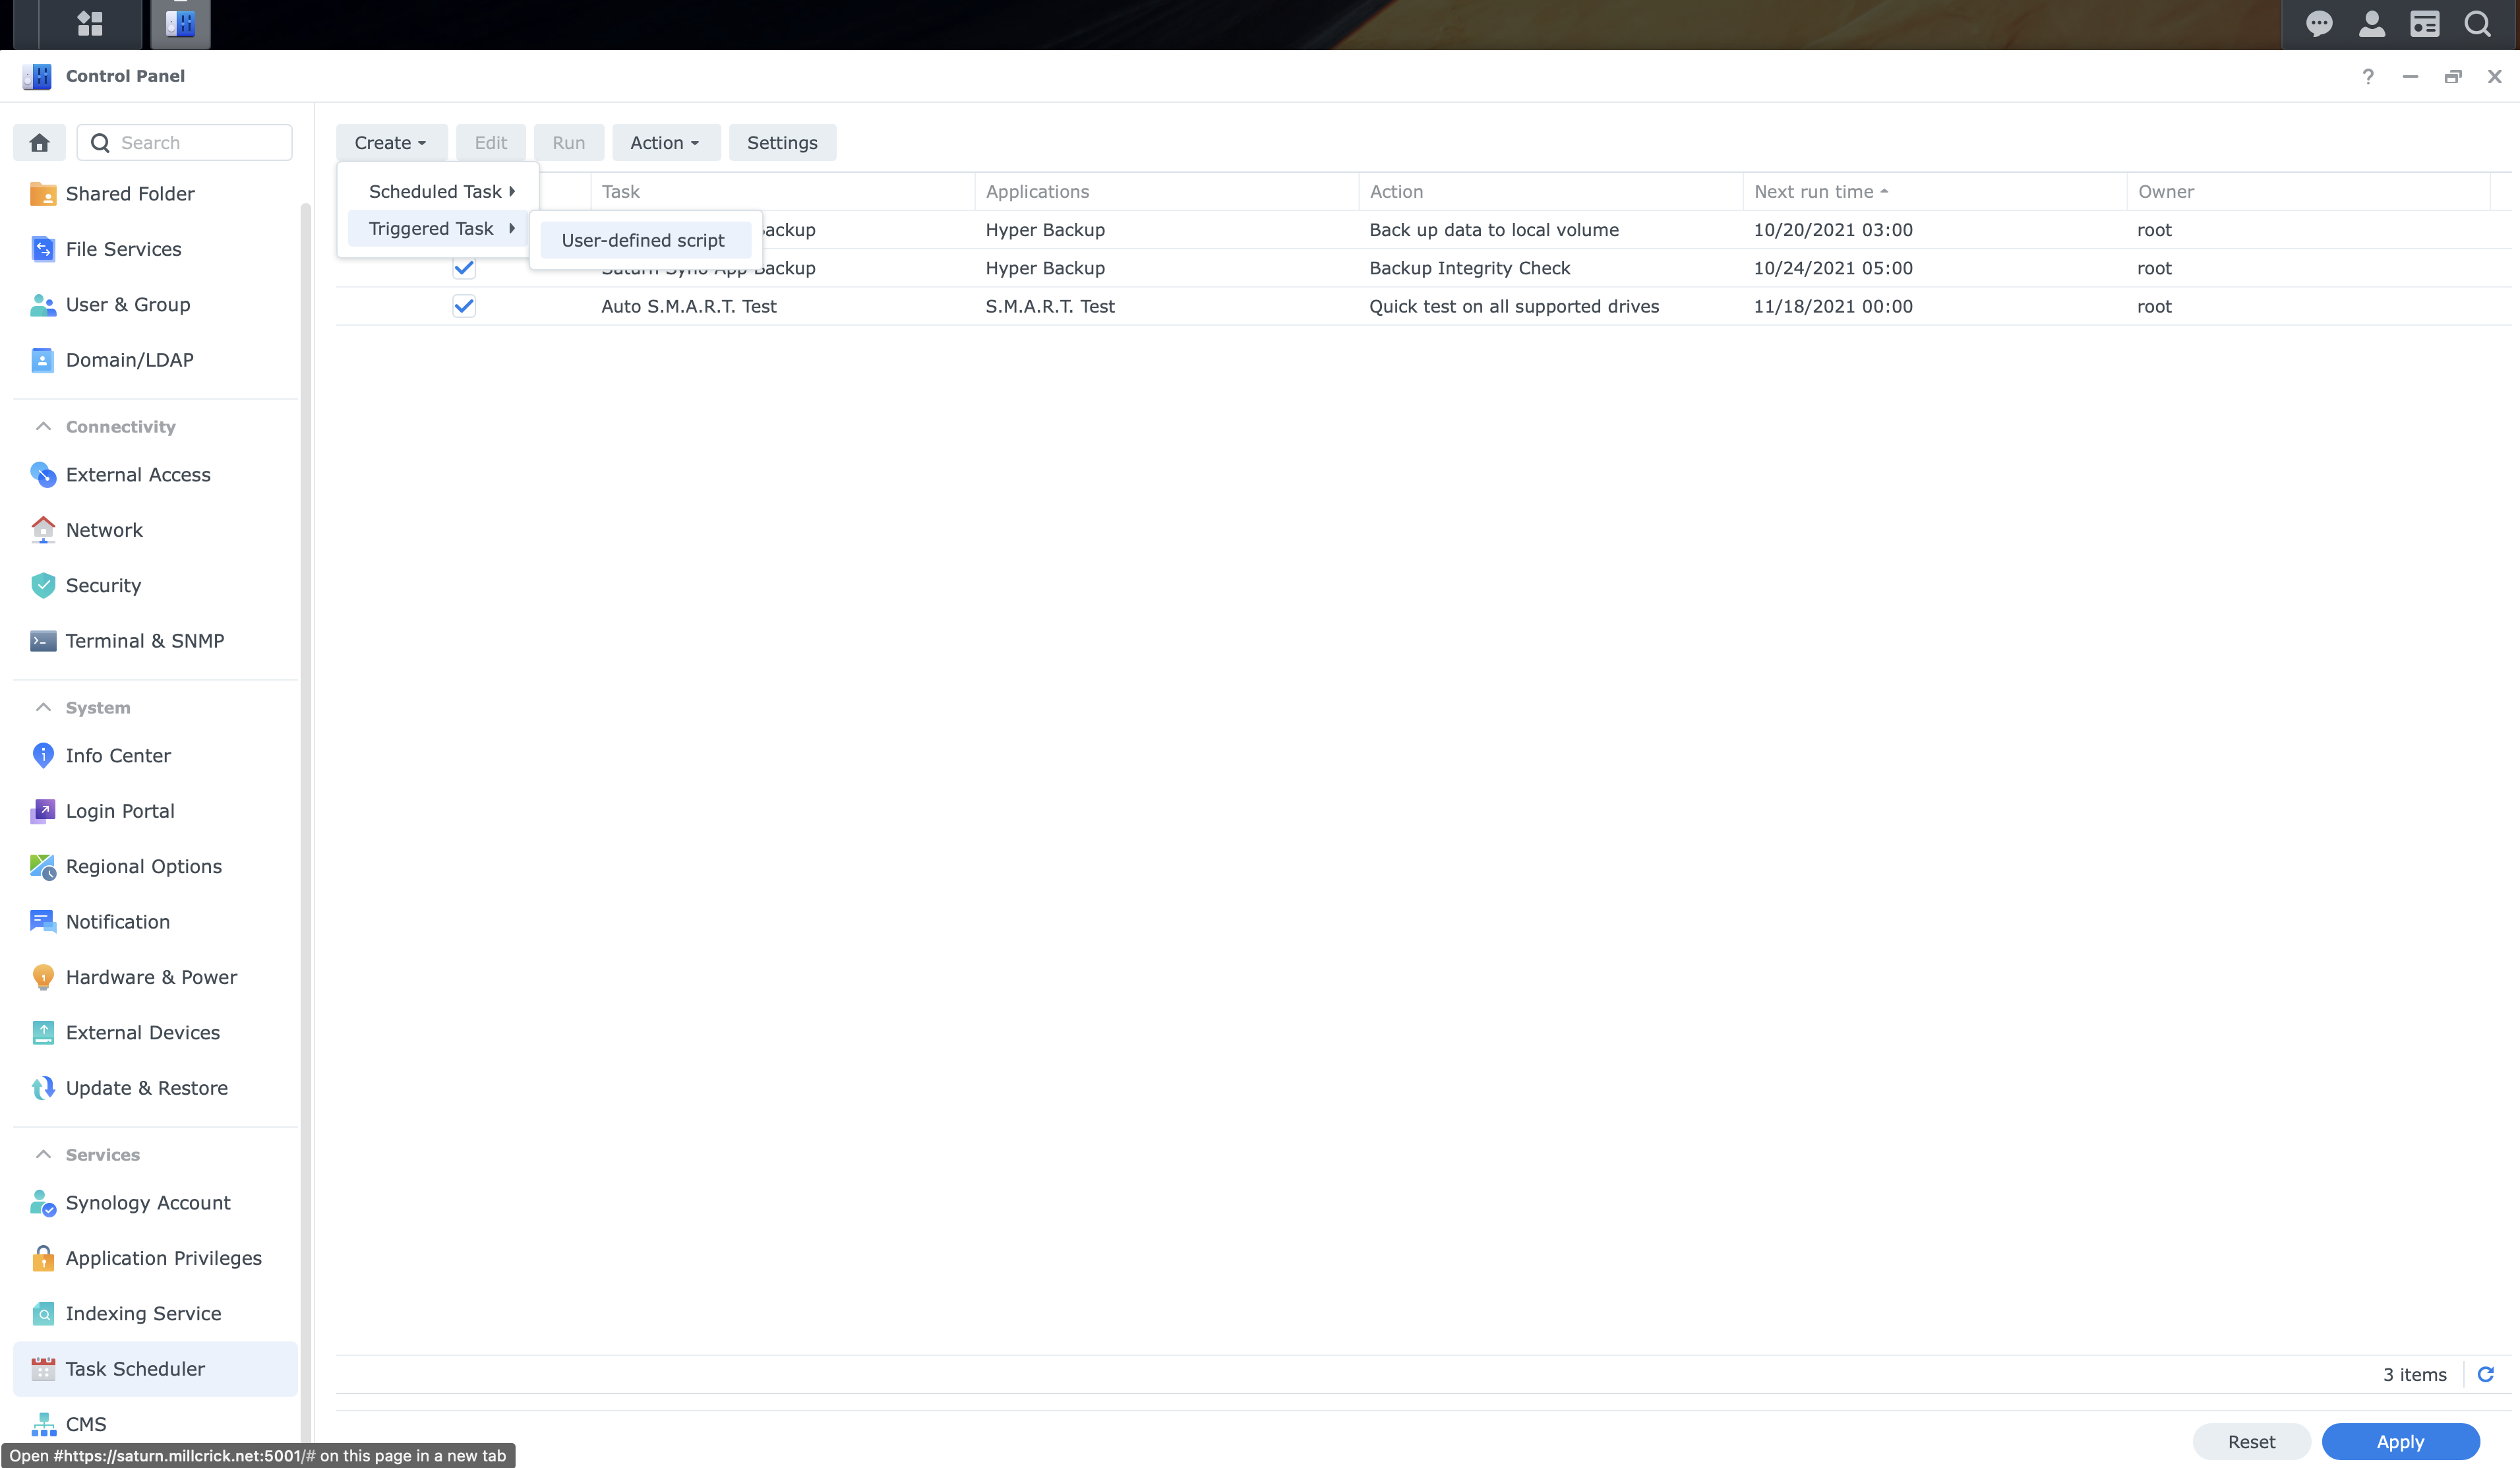The width and height of the screenshot is (2520, 1468).
Task: Click the Indexing Service icon
Action: 43,1313
